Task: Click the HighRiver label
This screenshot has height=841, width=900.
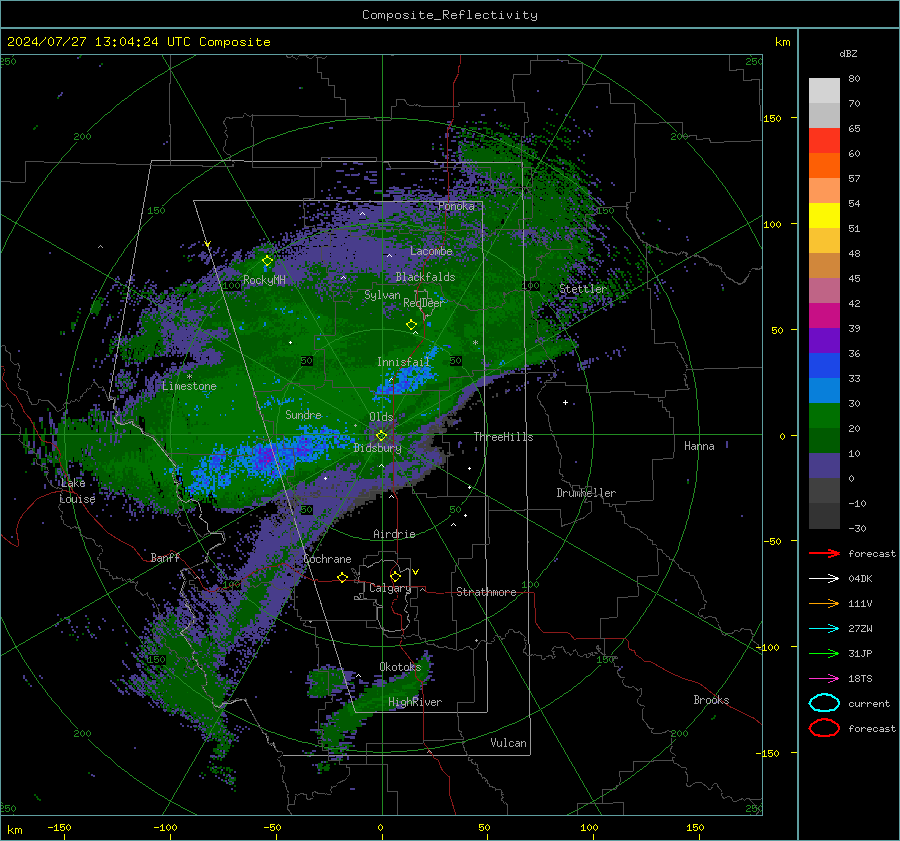Action: coord(415,702)
